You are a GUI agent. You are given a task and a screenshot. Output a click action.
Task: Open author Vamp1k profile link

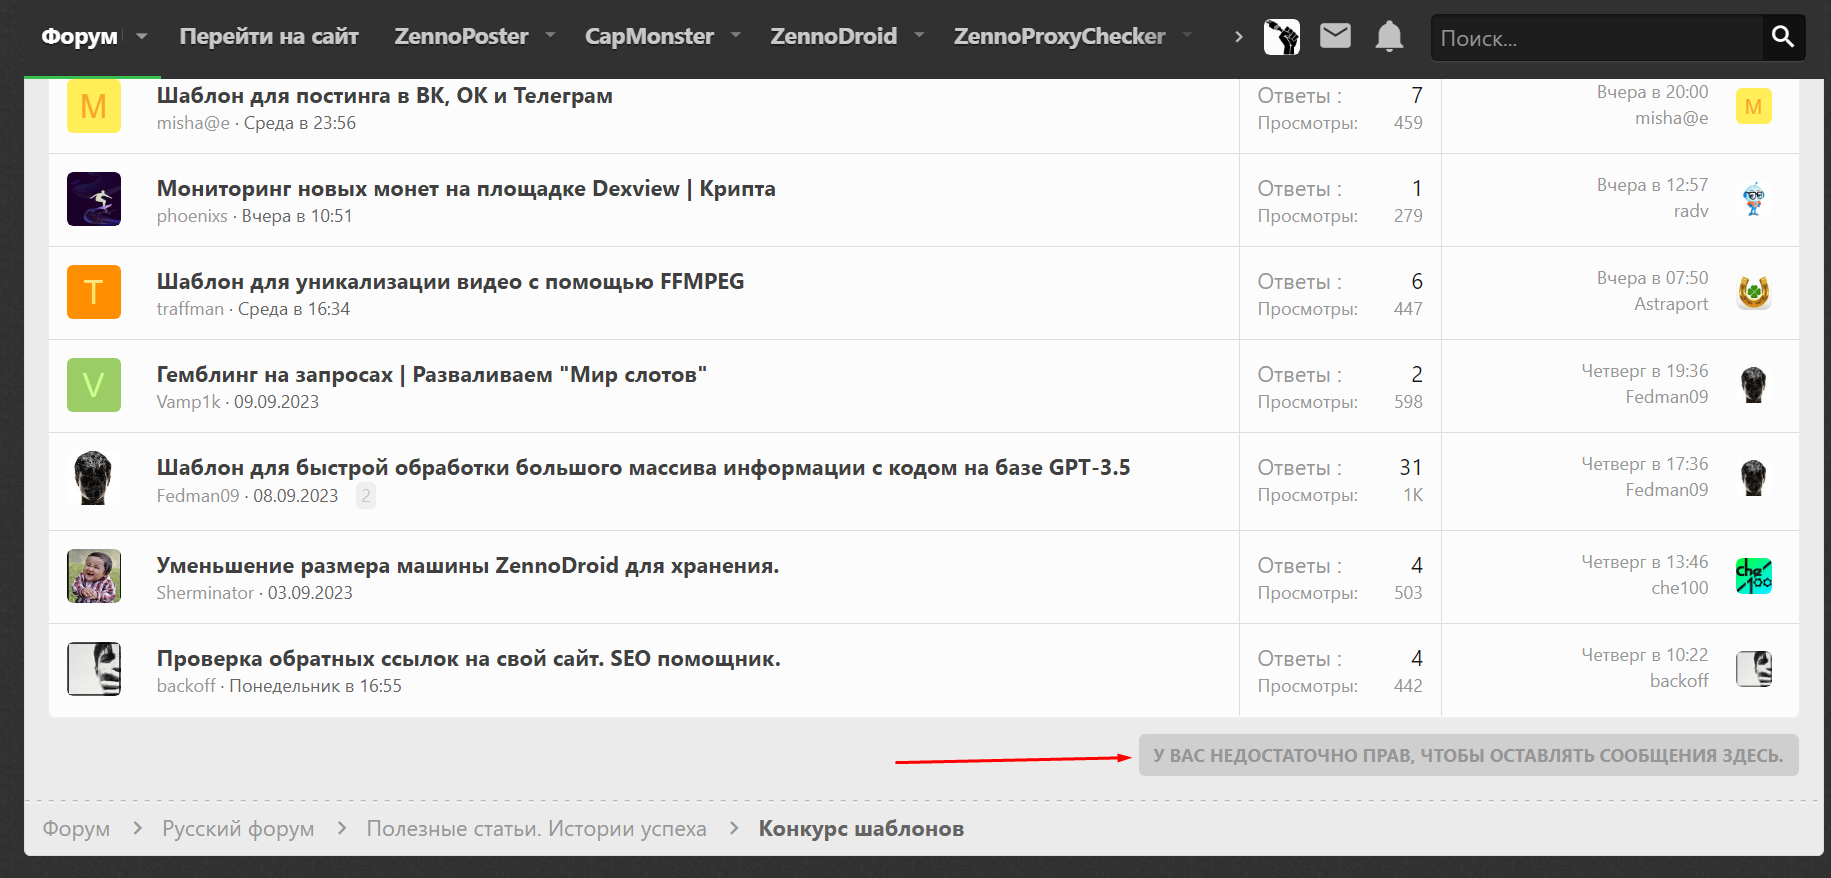point(188,402)
